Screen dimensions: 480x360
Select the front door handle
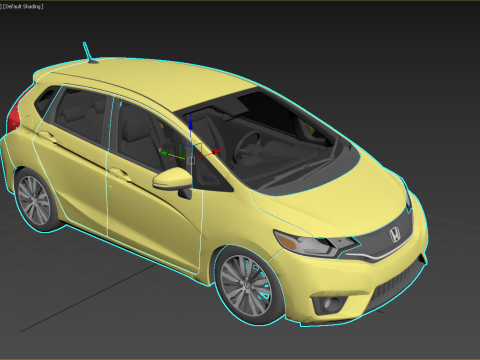tap(120, 174)
